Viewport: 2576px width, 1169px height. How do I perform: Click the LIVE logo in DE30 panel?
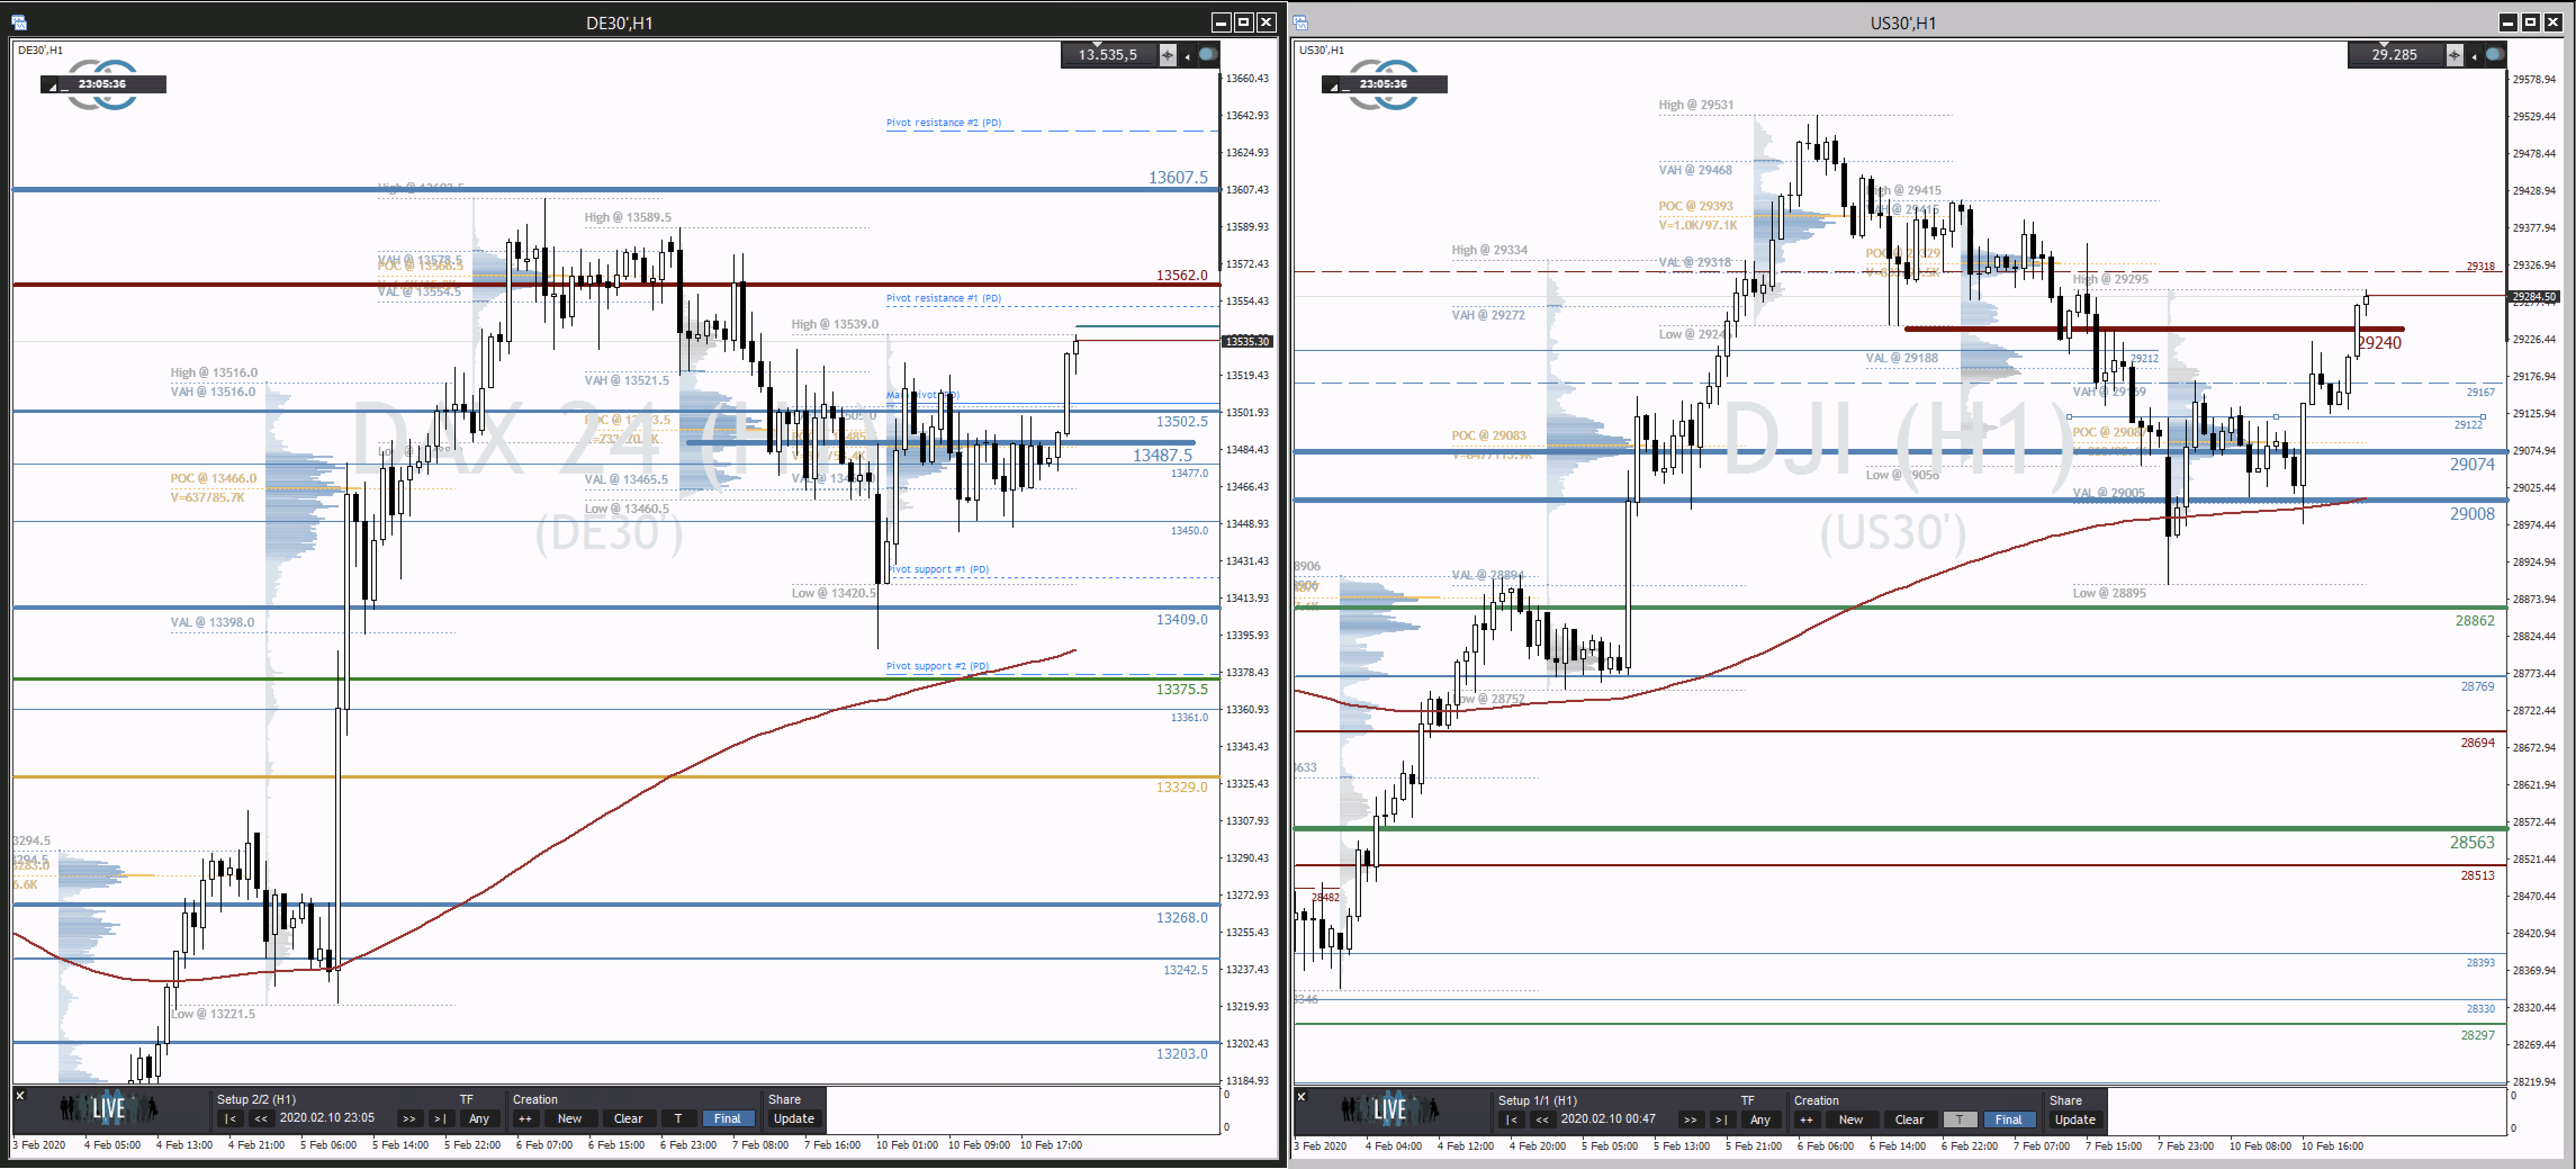pyautogui.click(x=108, y=1108)
